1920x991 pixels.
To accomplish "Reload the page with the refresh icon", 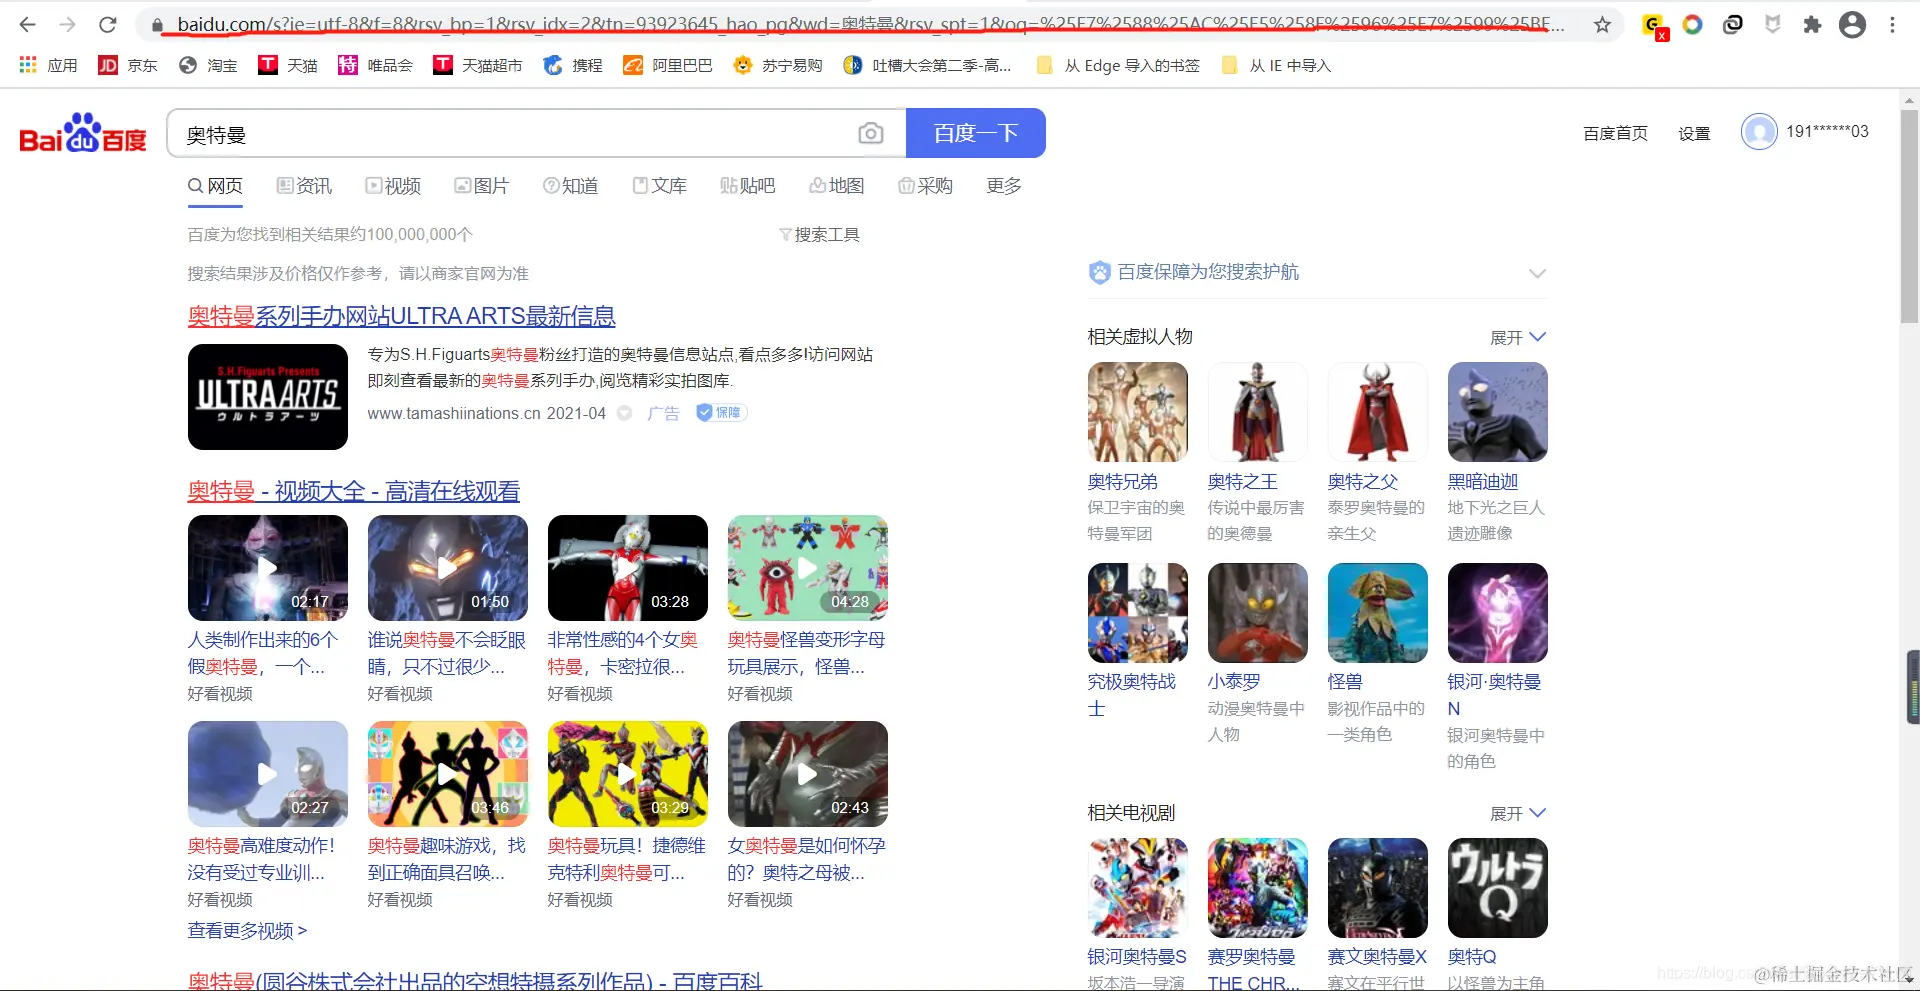I will (x=108, y=25).
